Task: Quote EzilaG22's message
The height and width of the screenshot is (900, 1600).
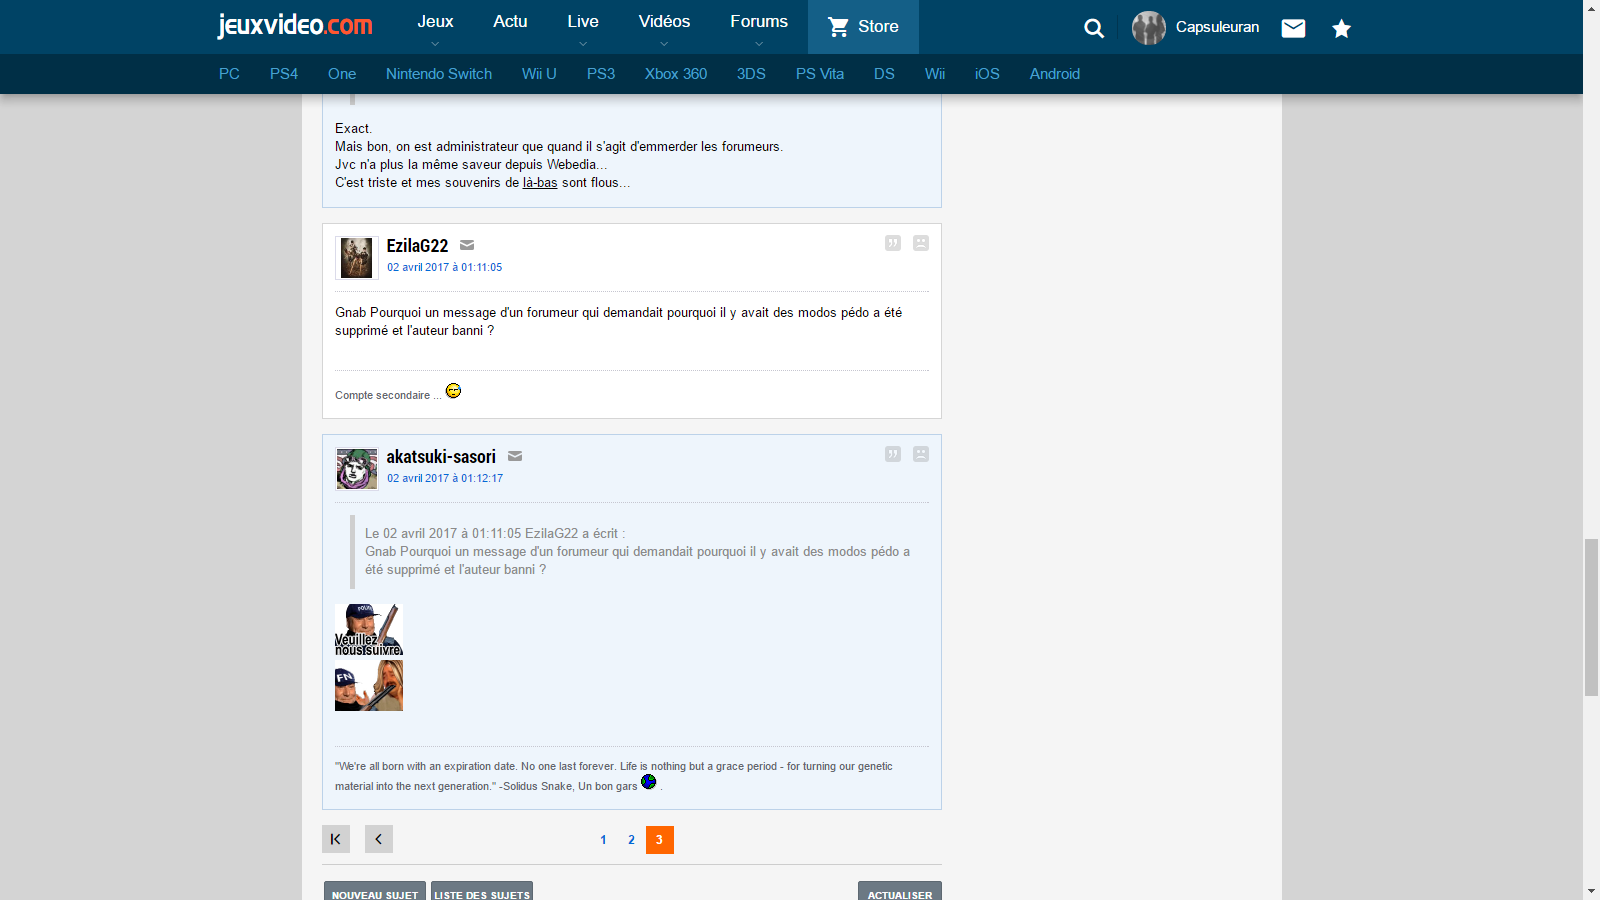Action: point(893,243)
